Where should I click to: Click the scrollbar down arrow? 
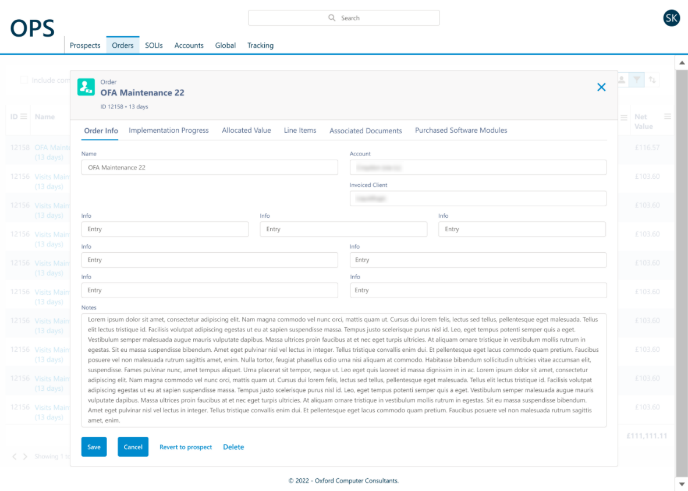[682, 484]
